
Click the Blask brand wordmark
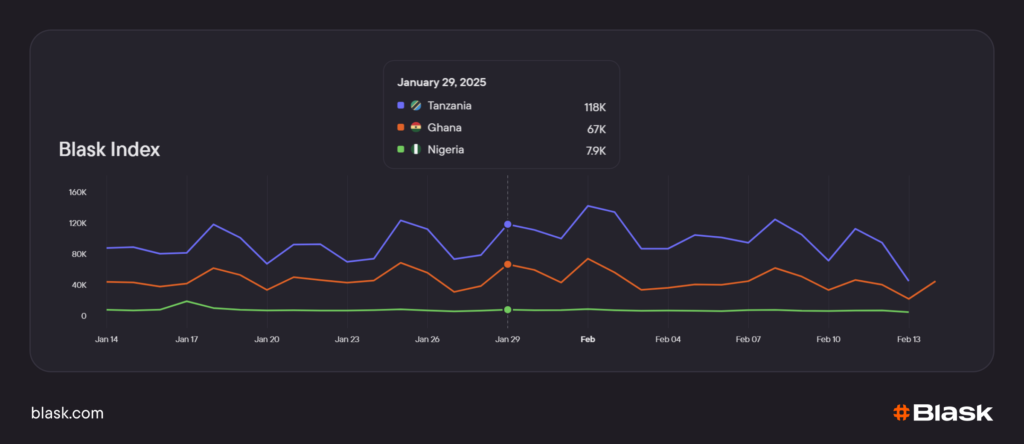click(952, 412)
